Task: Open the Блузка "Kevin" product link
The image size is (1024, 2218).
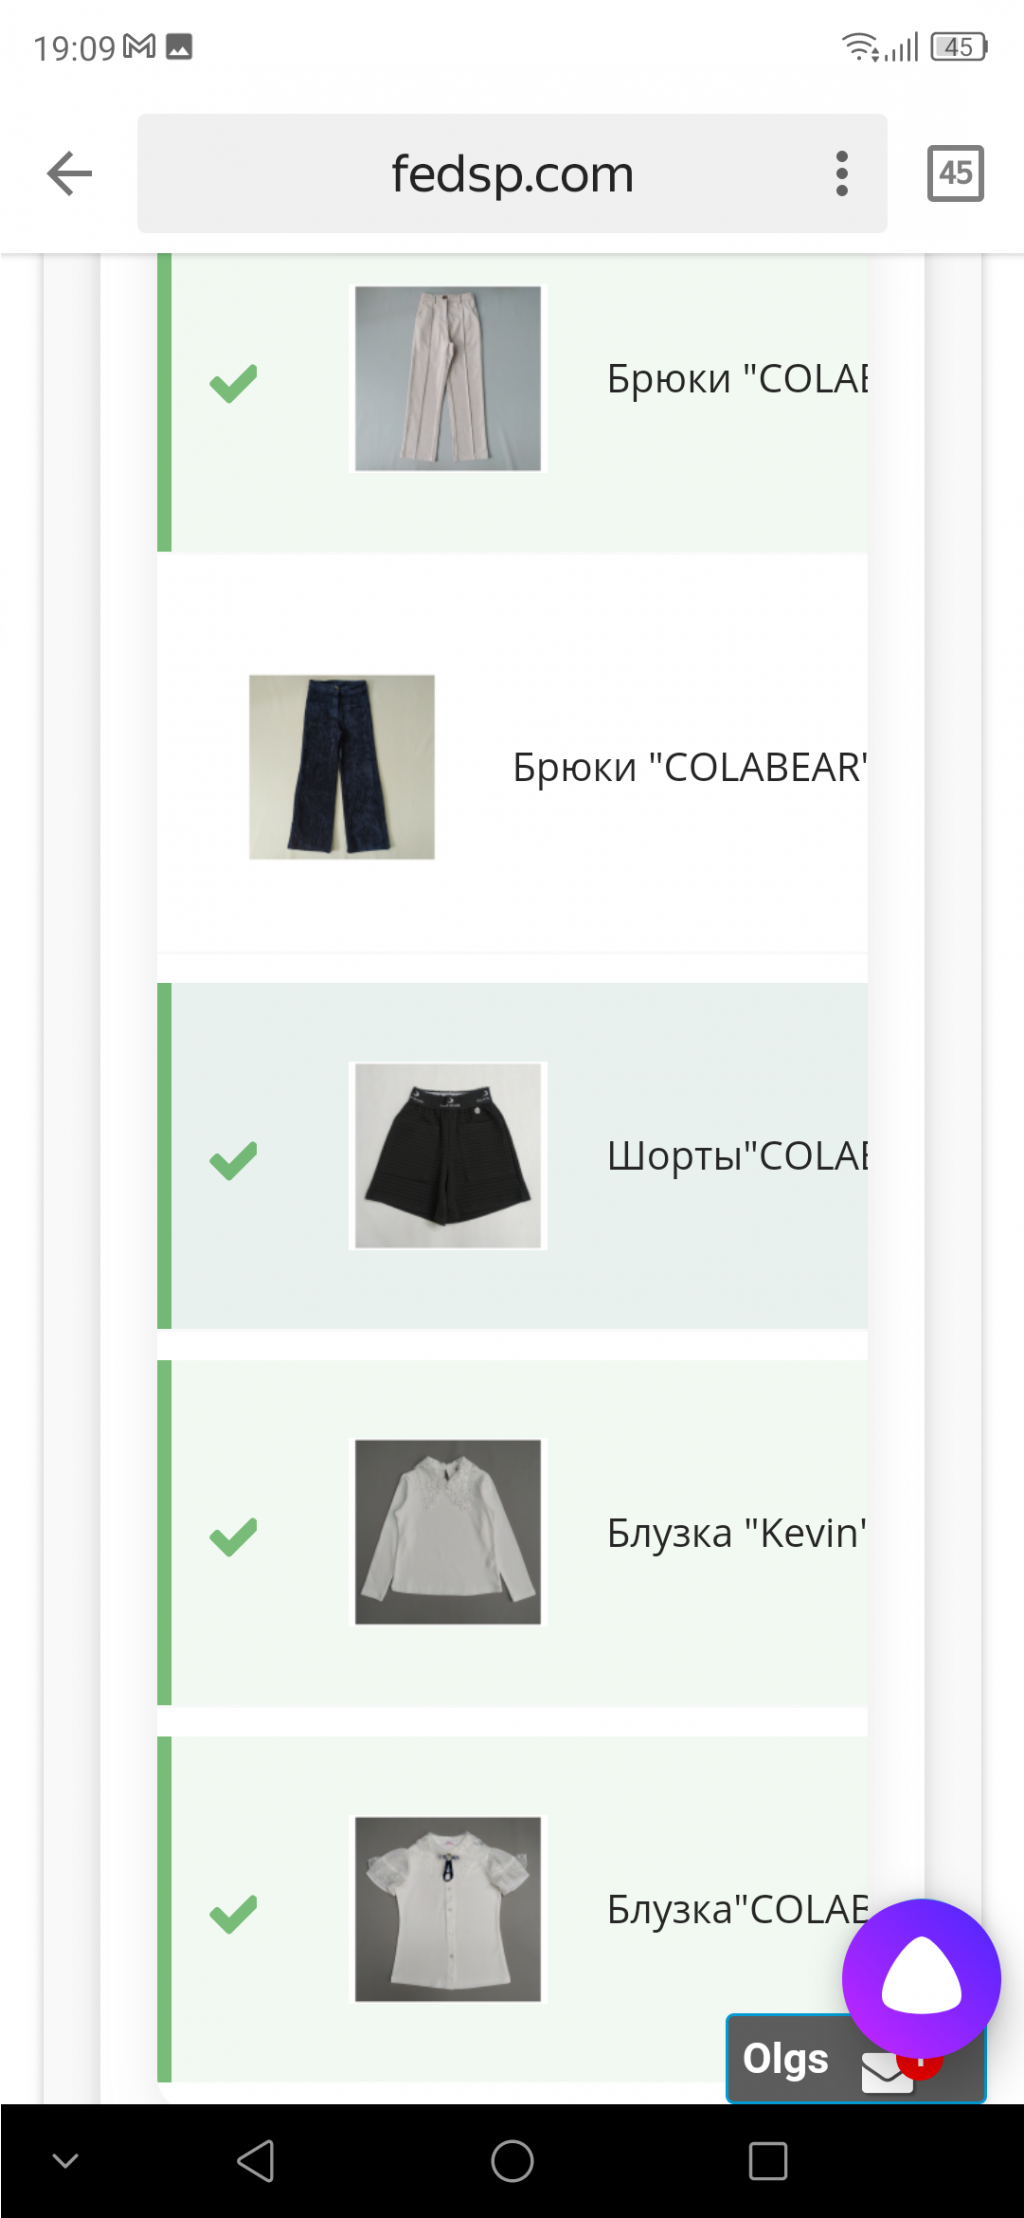Action: click(737, 1533)
